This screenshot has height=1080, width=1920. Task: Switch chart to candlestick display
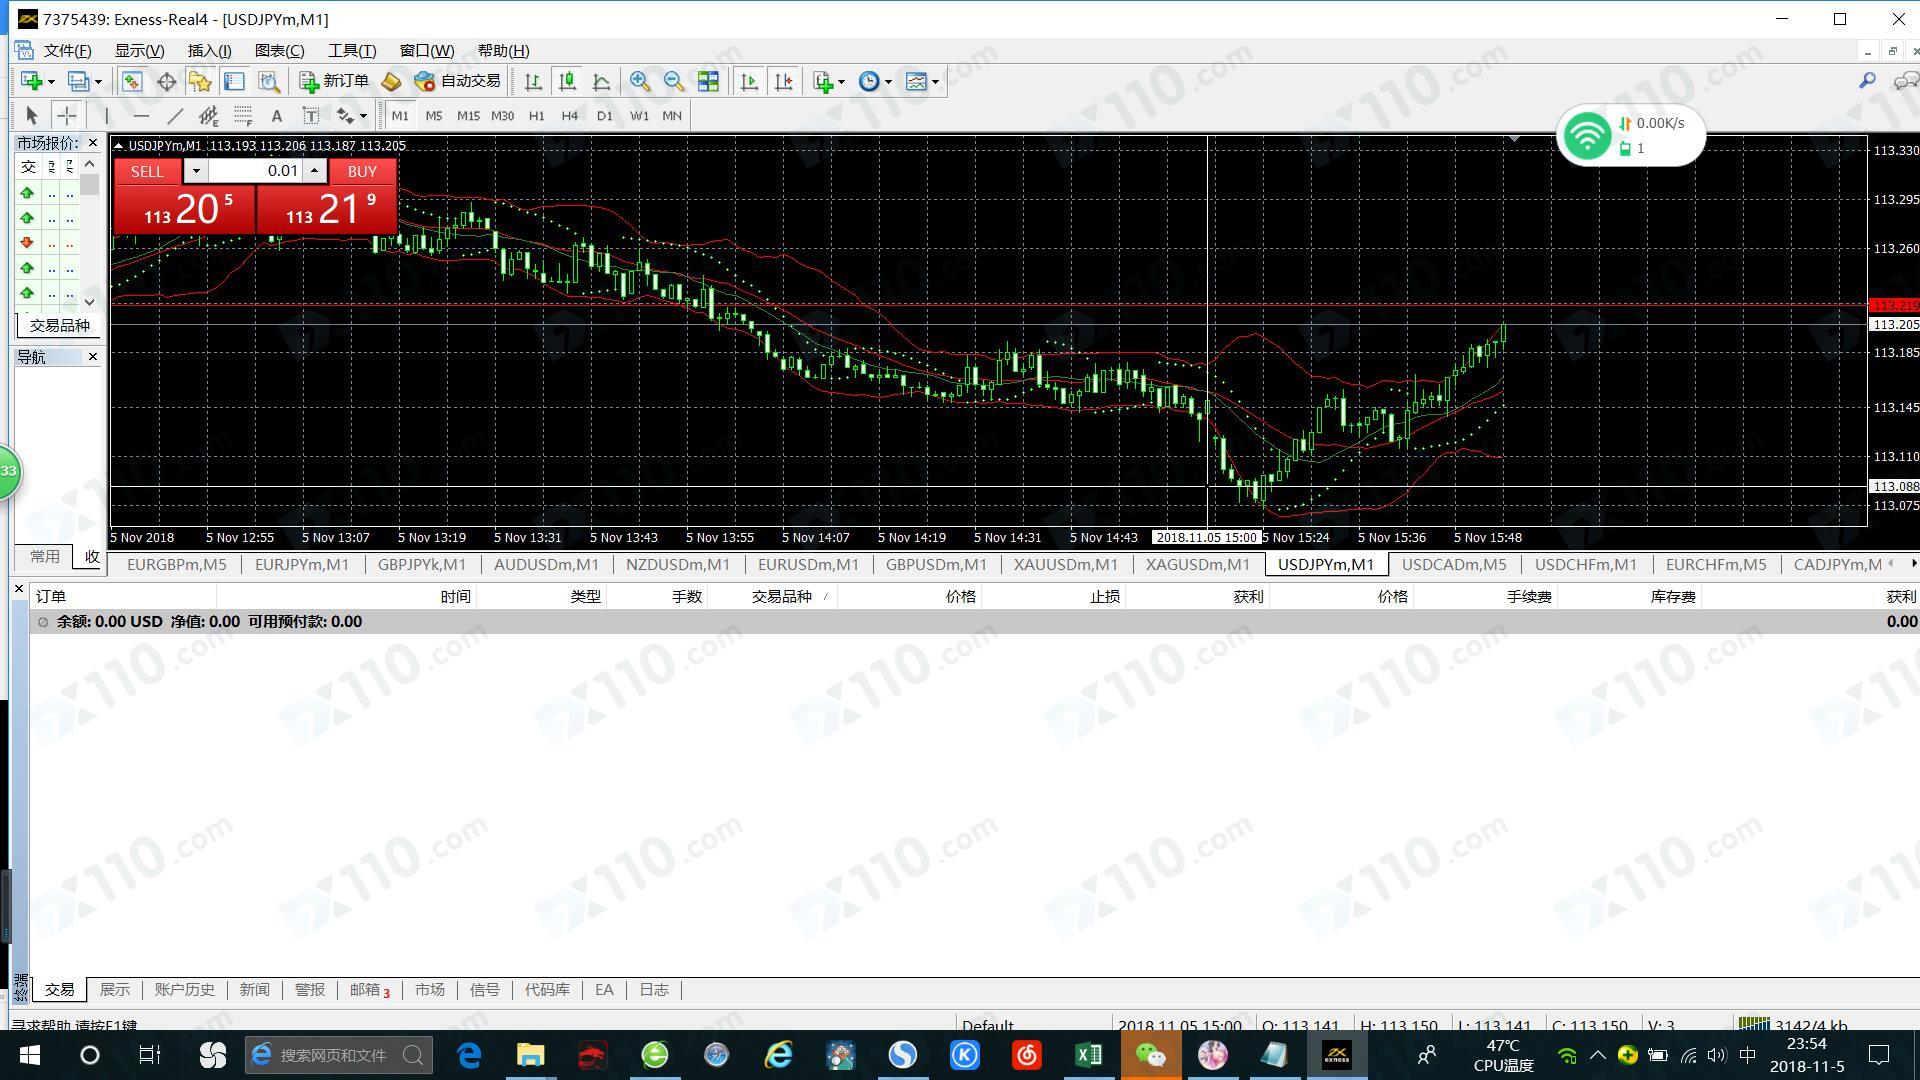click(x=567, y=82)
